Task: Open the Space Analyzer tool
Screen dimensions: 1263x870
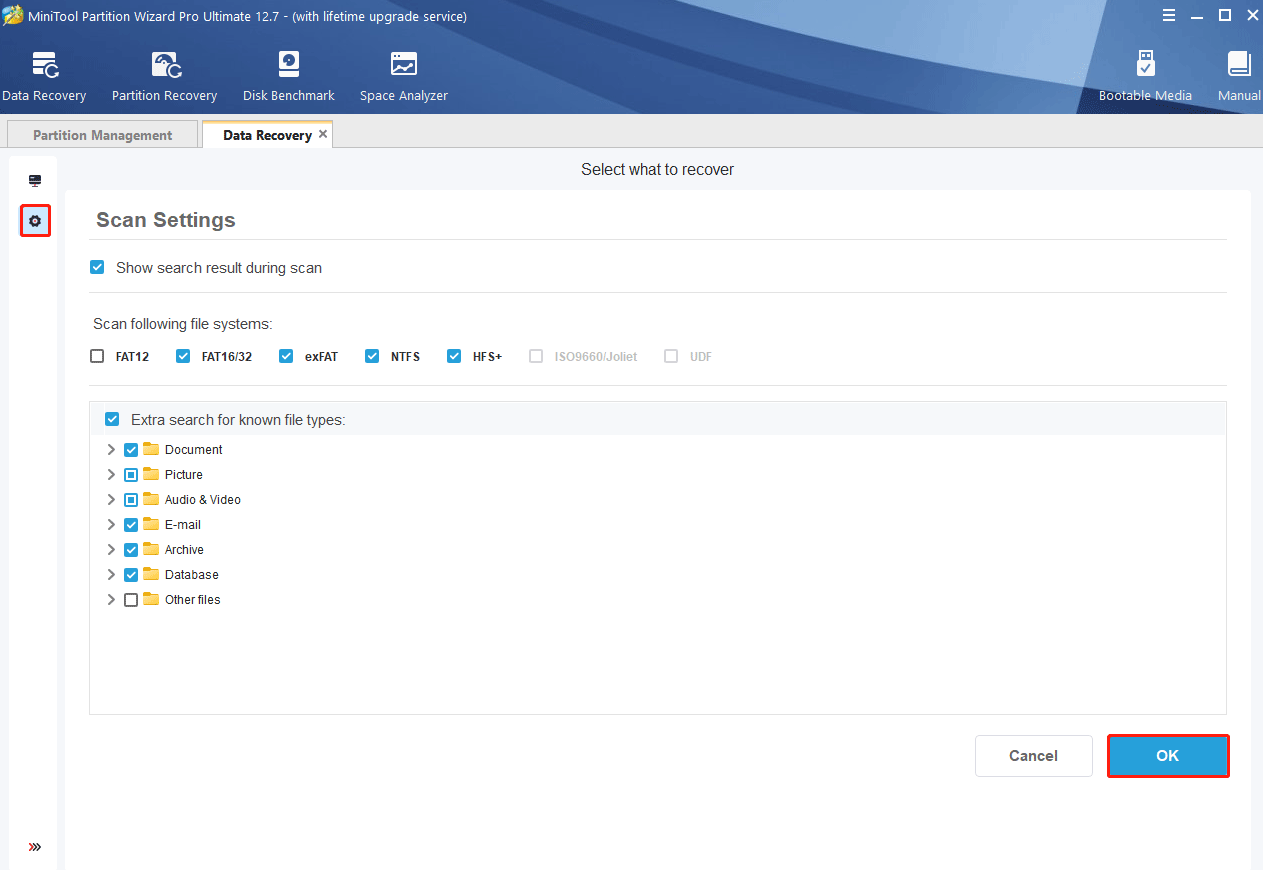Action: [x=404, y=65]
